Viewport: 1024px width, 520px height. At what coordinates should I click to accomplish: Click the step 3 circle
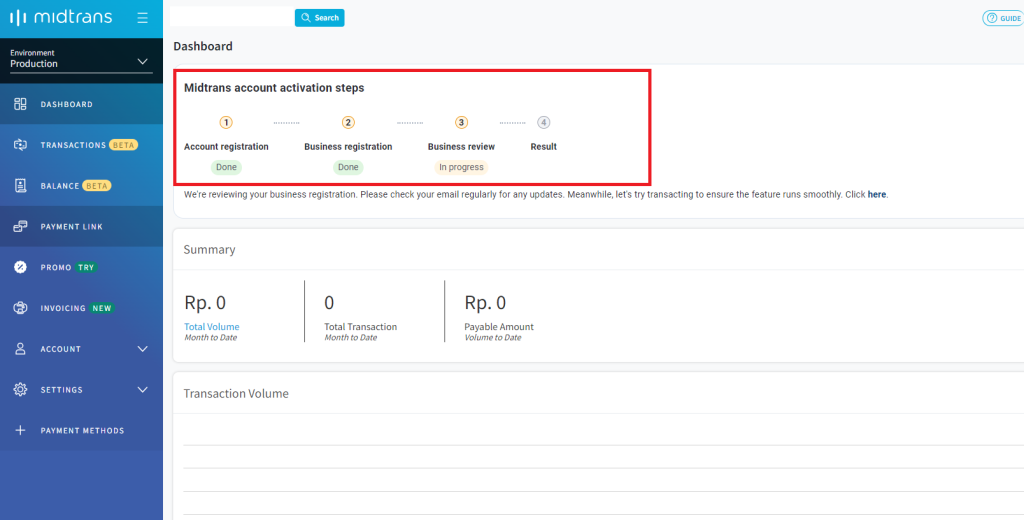pos(462,122)
